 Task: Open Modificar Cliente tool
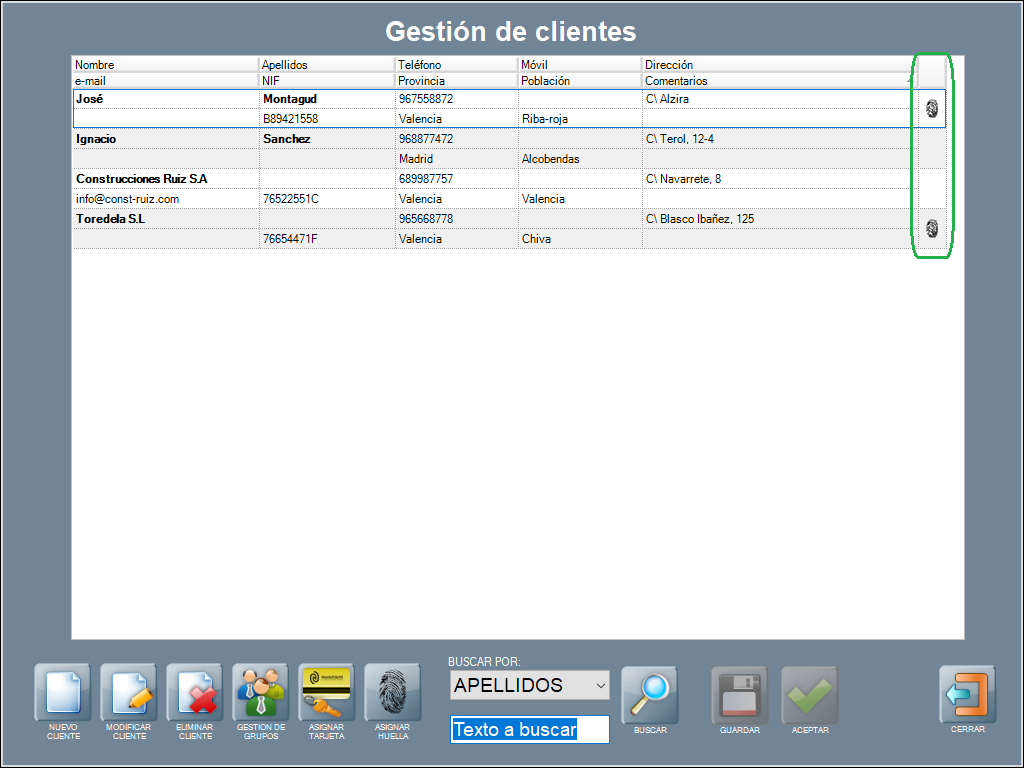pos(129,693)
